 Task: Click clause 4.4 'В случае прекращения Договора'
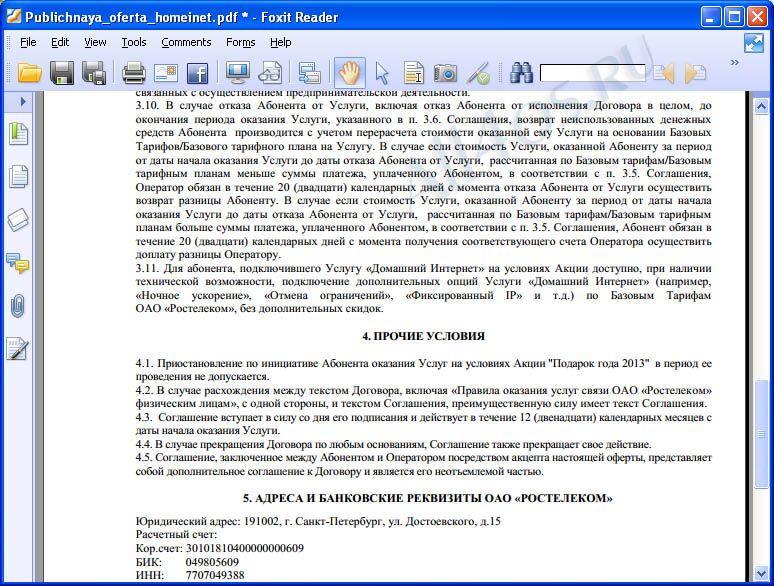click(x=393, y=444)
